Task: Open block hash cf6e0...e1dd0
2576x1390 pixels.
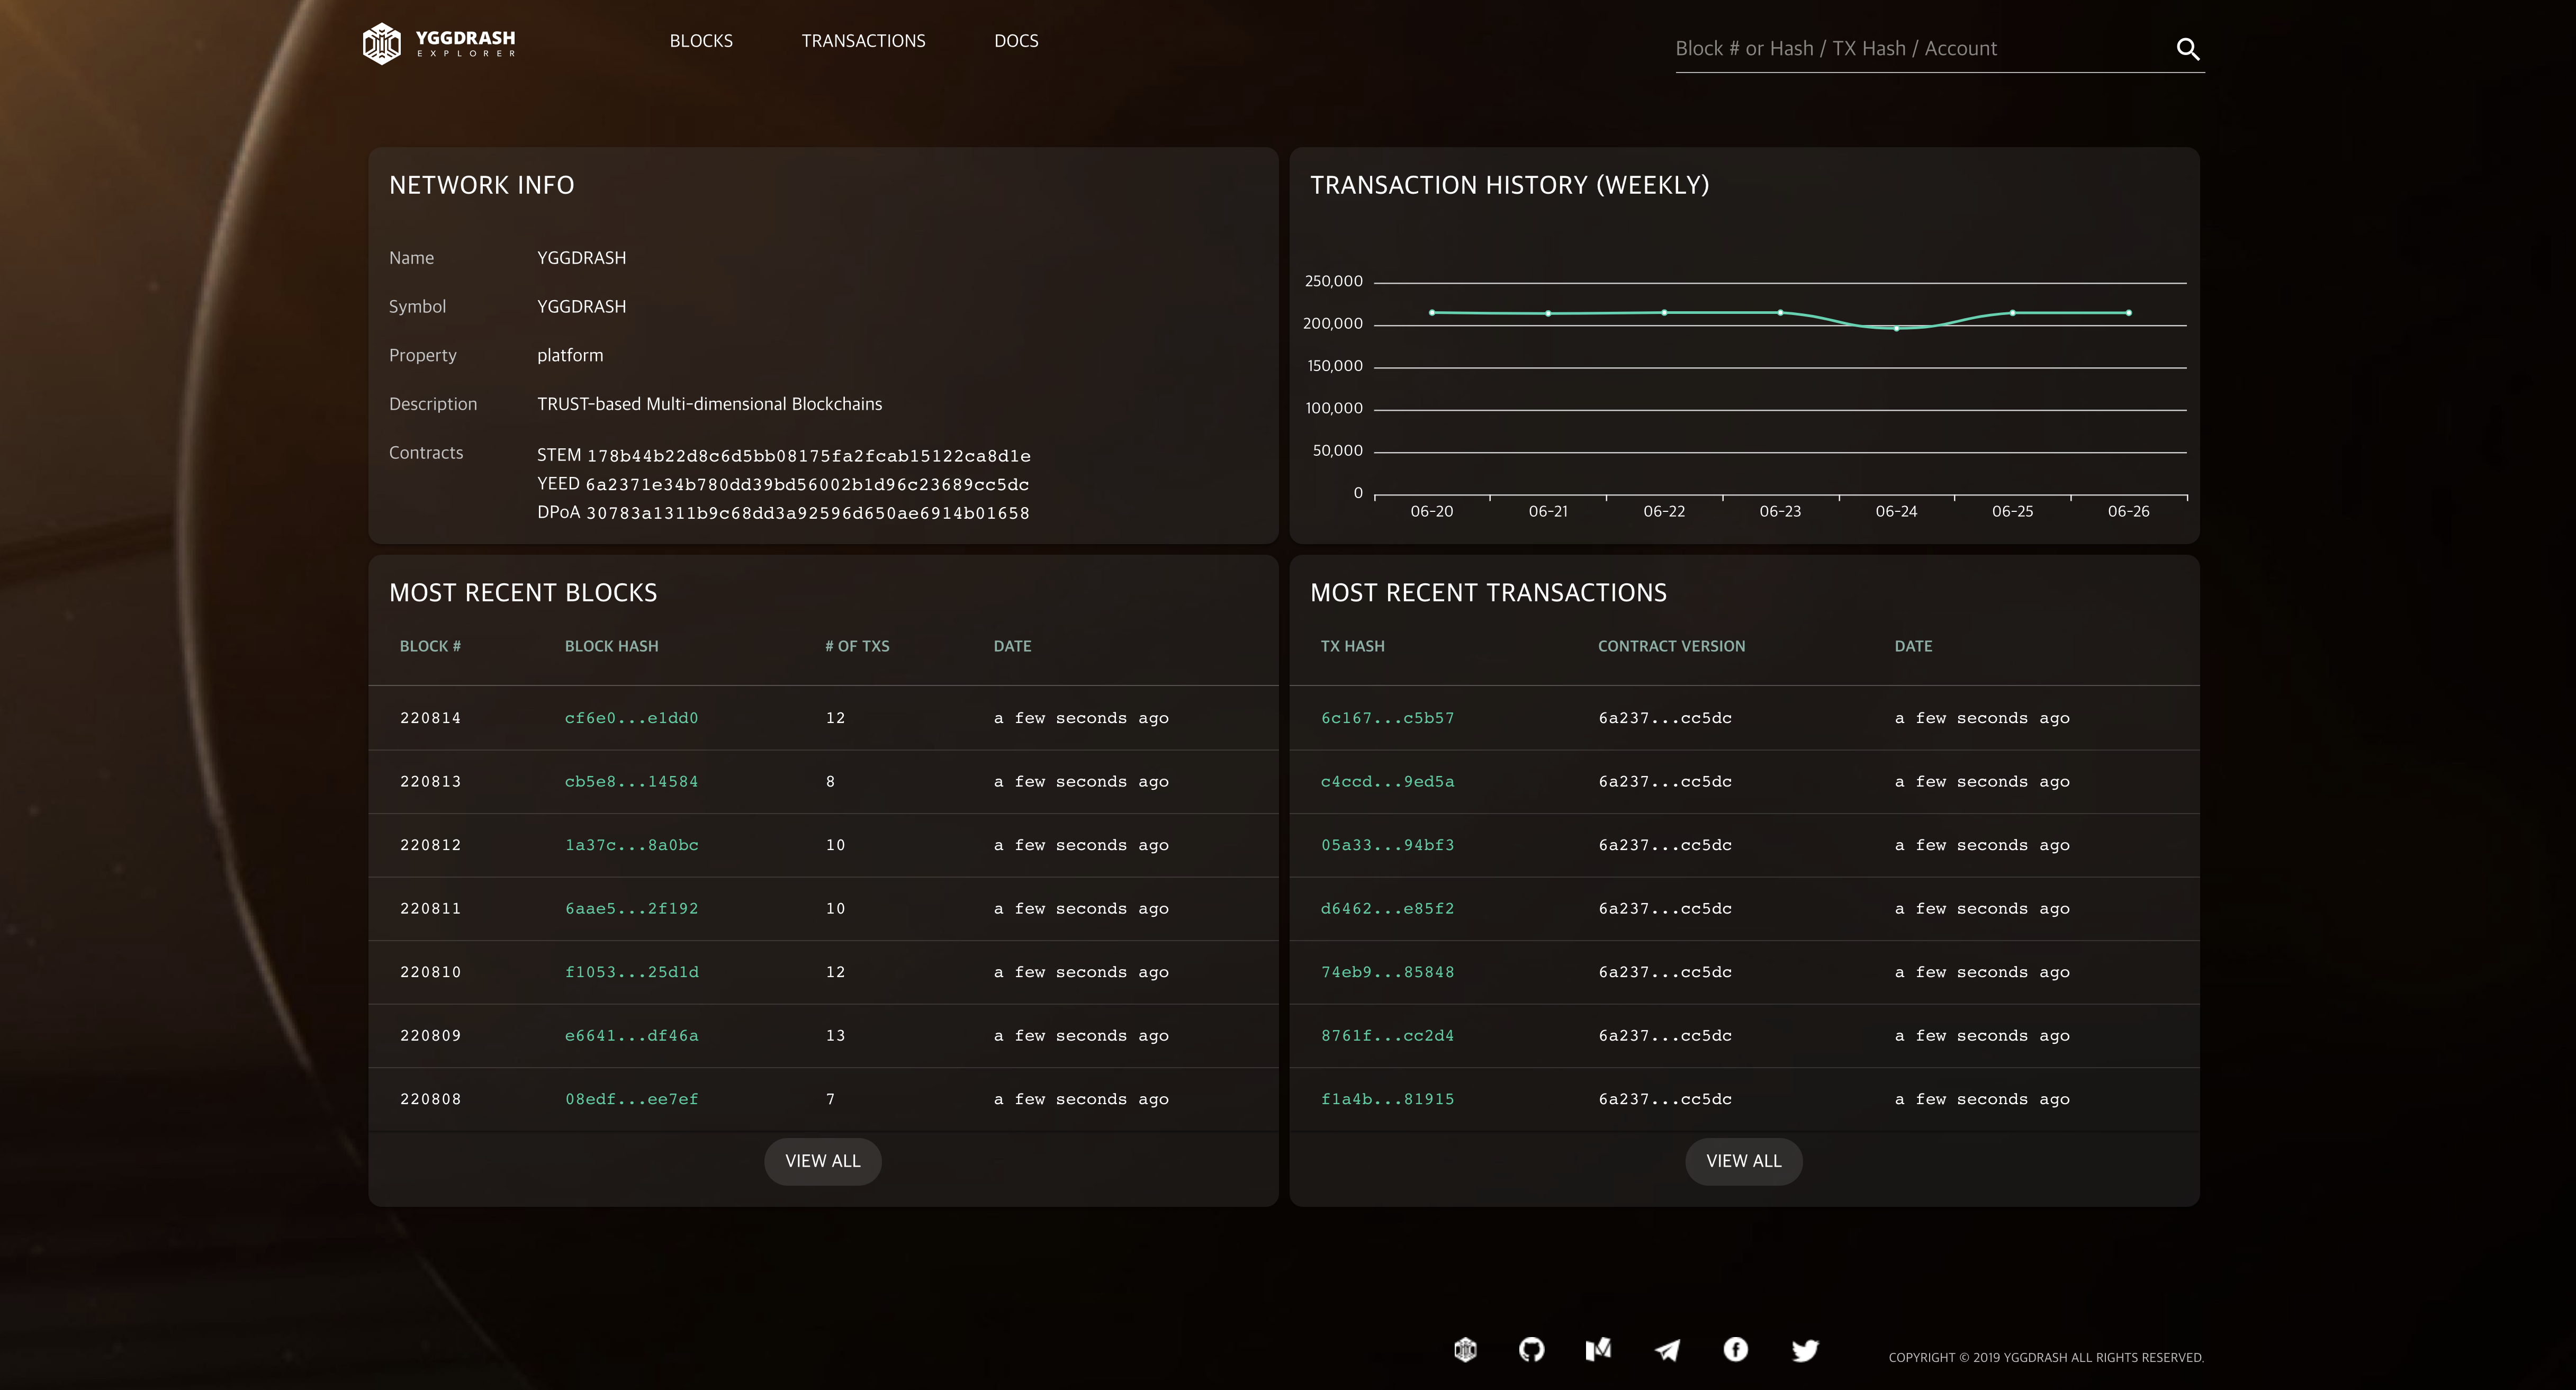Action: (631, 718)
